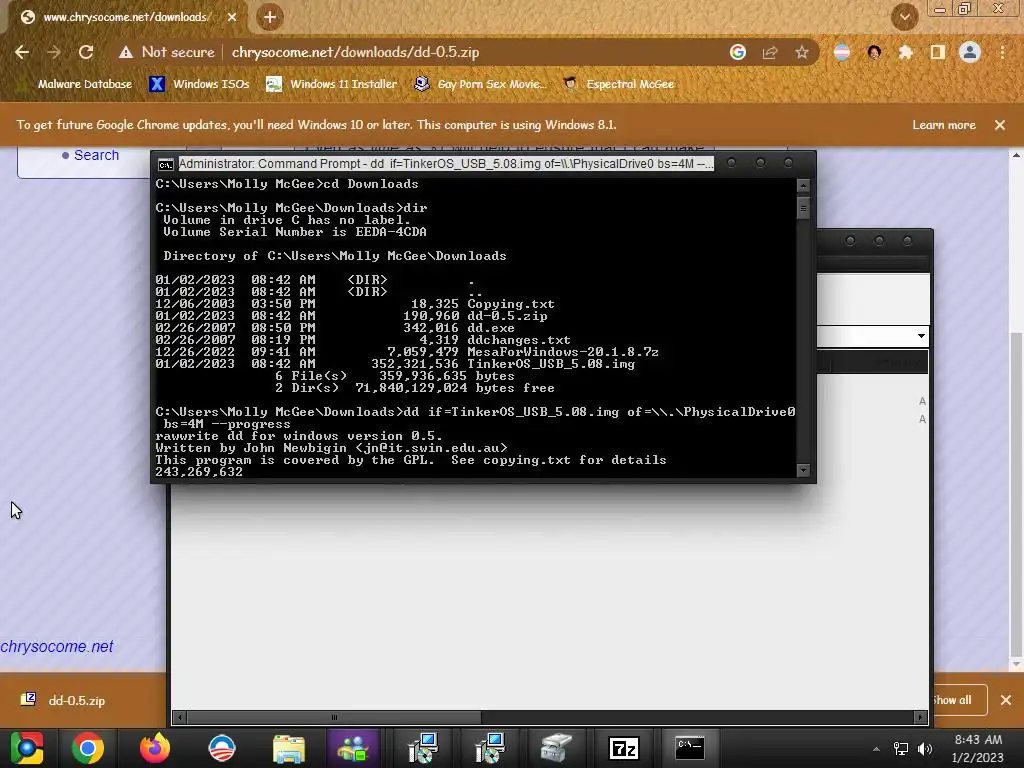Close the chrysocome.net browser tab
The image size is (1024, 768).
click(x=232, y=18)
